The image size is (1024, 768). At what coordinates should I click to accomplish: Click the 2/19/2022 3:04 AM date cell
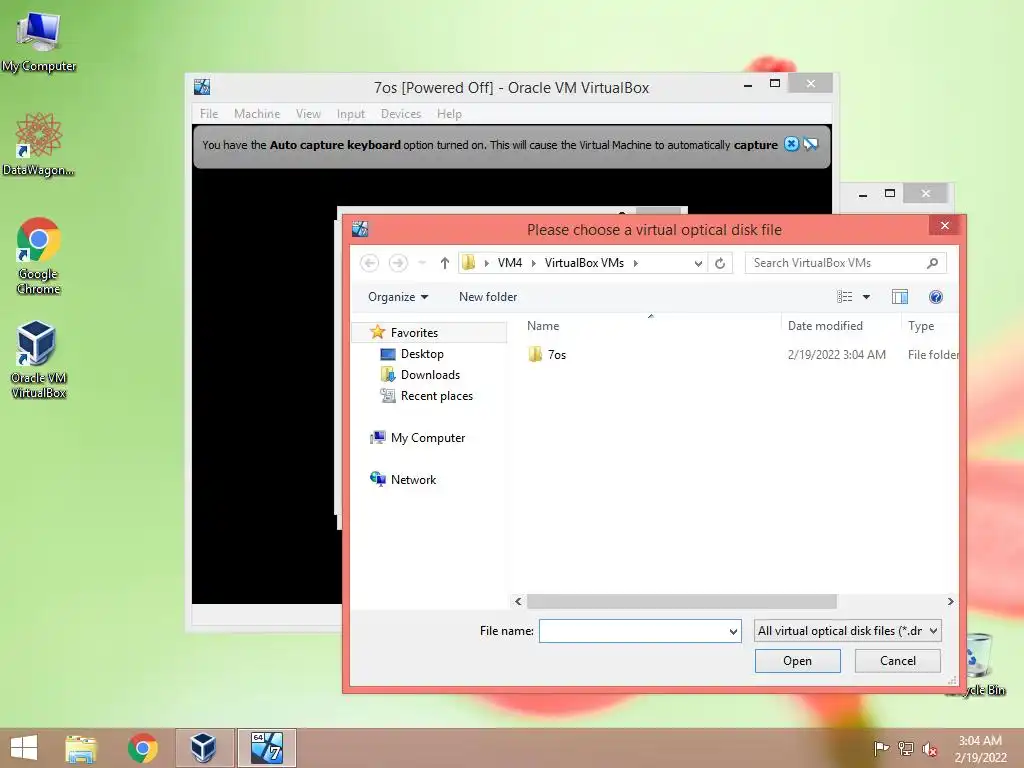(837, 355)
